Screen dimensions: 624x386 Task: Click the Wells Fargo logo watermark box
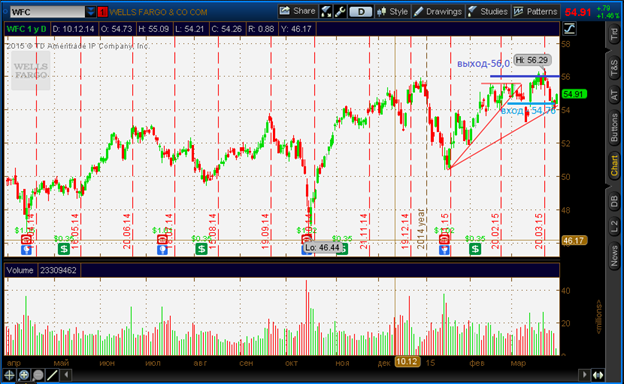pyautogui.click(x=31, y=70)
